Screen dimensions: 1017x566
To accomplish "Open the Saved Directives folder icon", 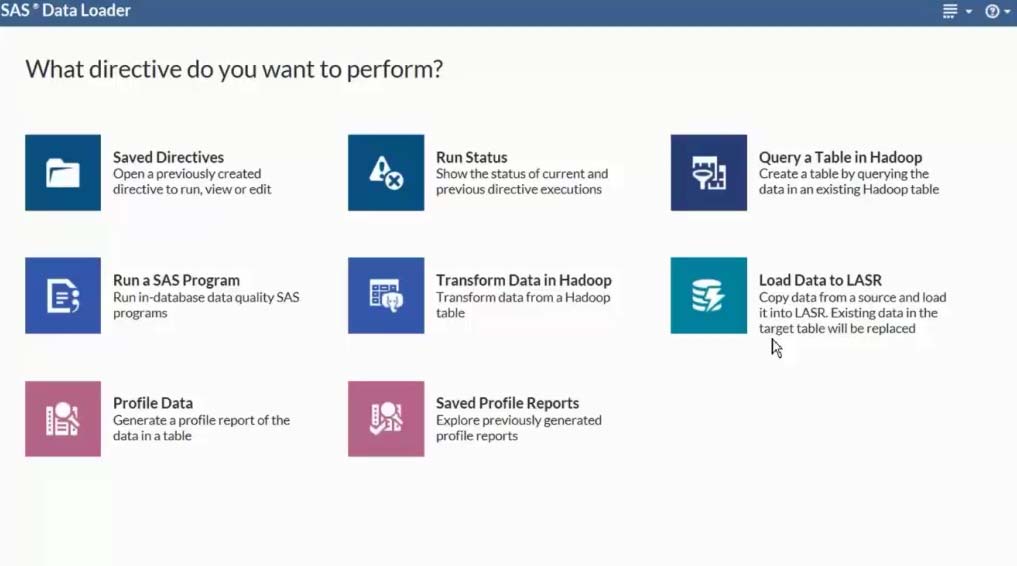I will tap(63, 172).
